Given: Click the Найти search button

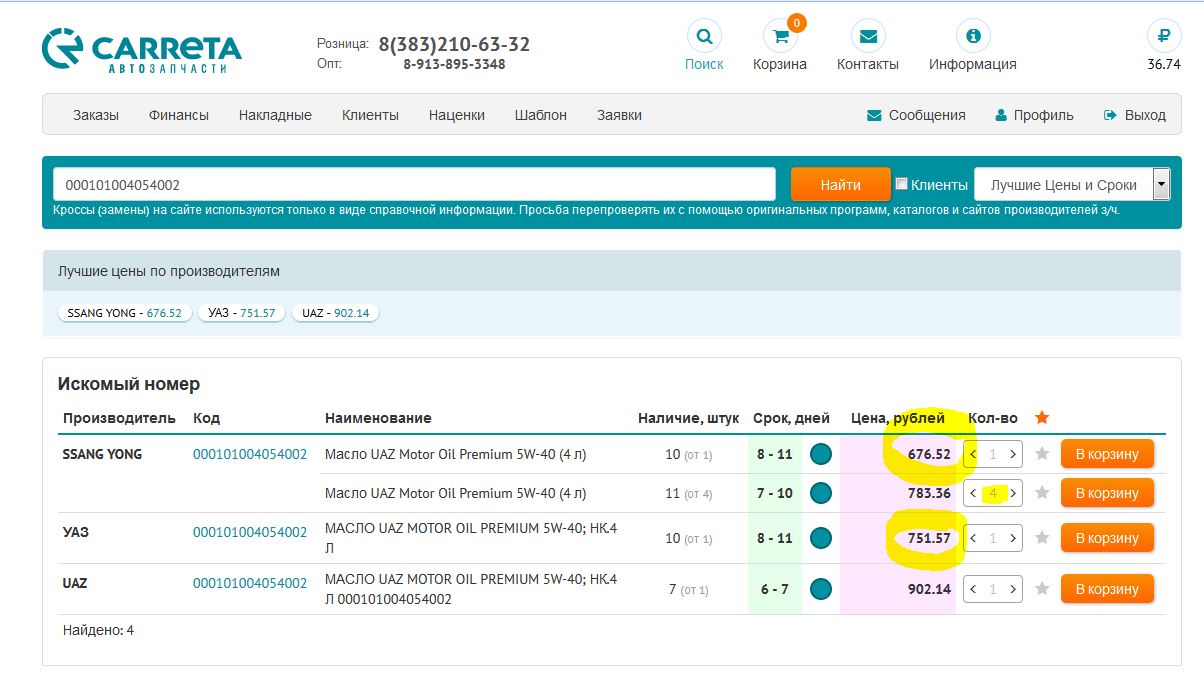Looking at the screenshot, I should 840,184.
